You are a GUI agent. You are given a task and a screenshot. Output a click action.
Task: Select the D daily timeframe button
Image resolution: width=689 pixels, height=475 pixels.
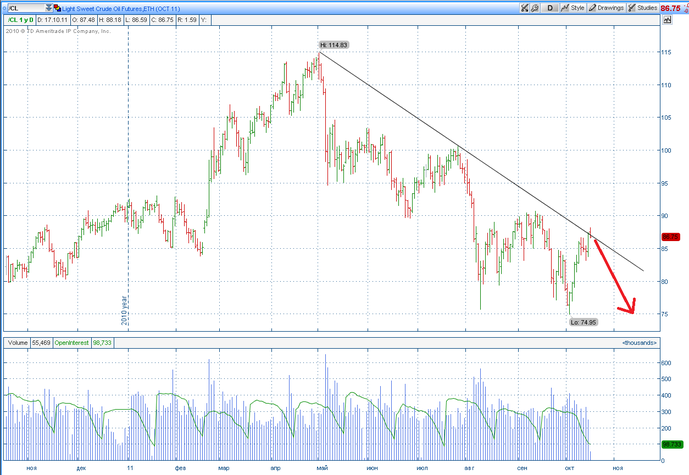[x=550, y=8]
